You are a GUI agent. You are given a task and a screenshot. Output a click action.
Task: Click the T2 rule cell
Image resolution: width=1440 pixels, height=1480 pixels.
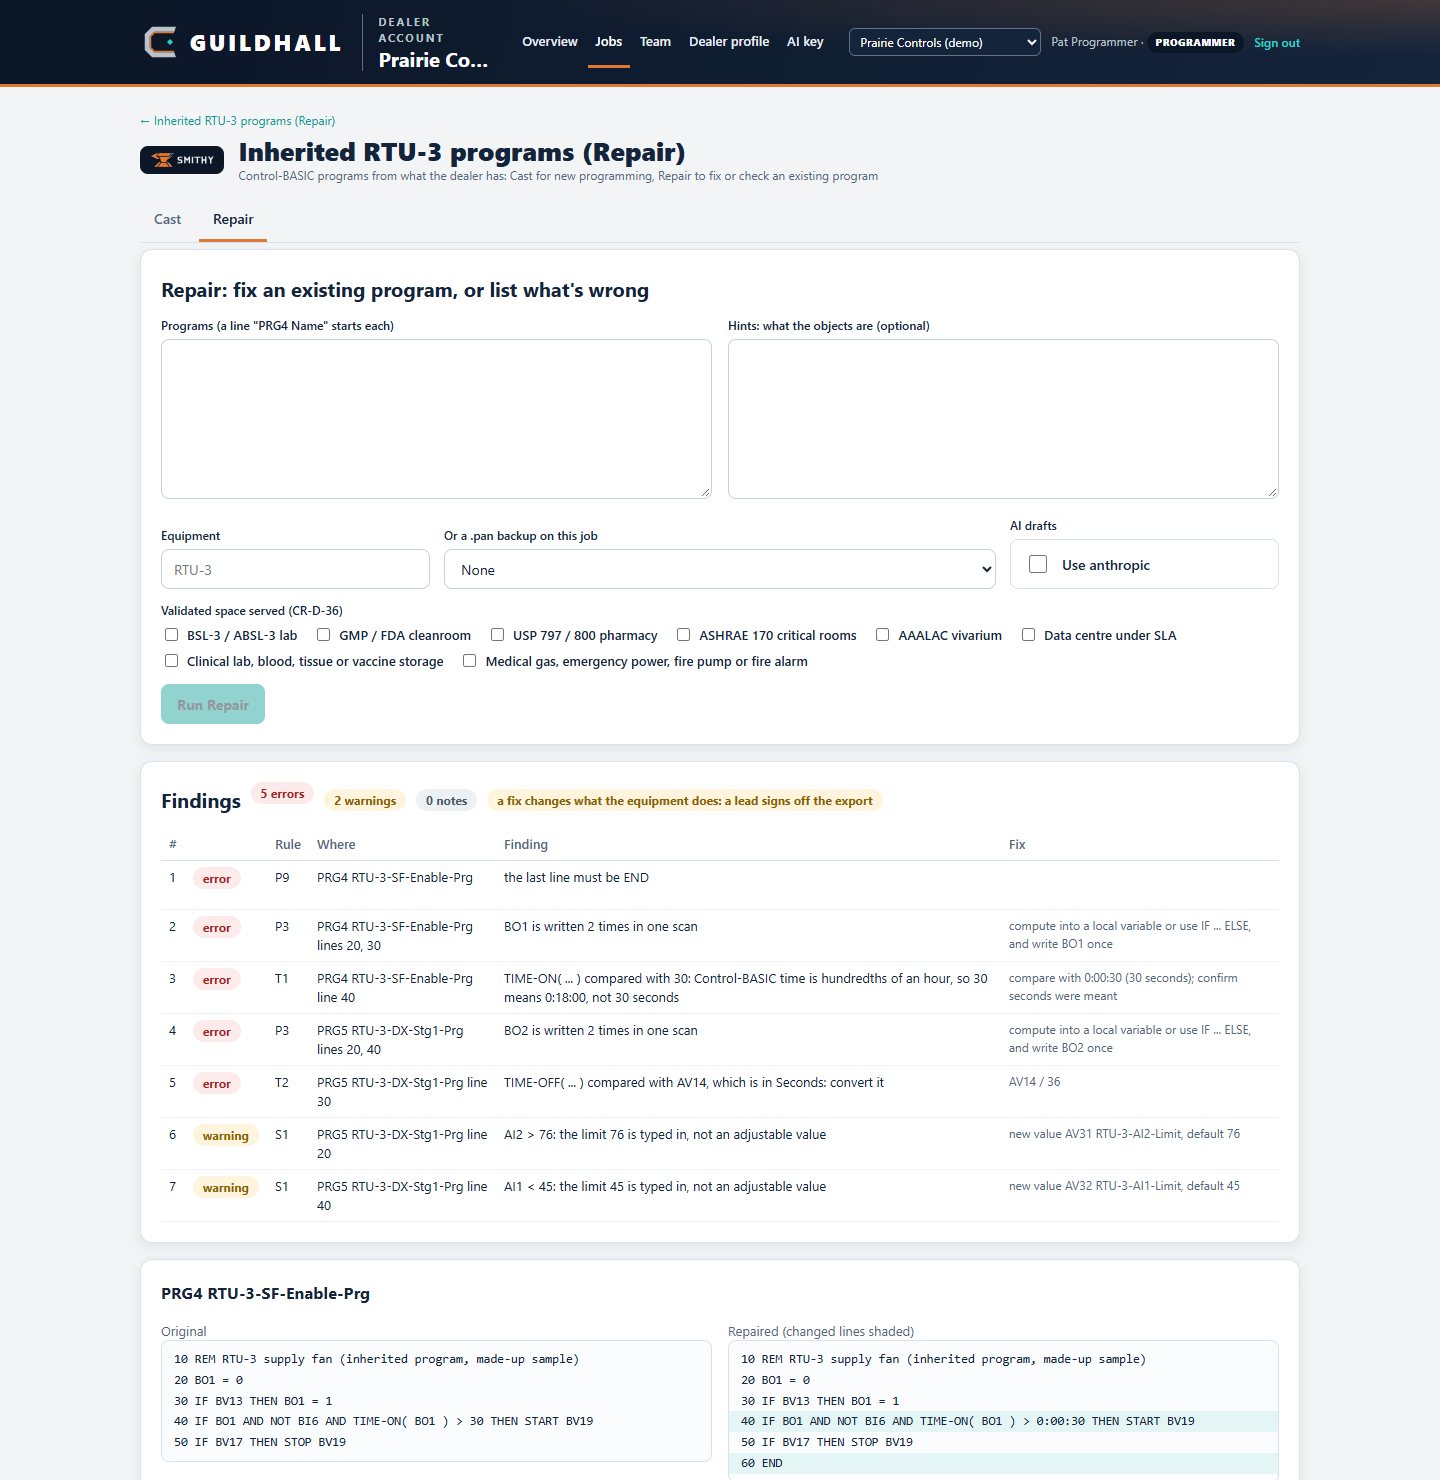point(282,1083)
